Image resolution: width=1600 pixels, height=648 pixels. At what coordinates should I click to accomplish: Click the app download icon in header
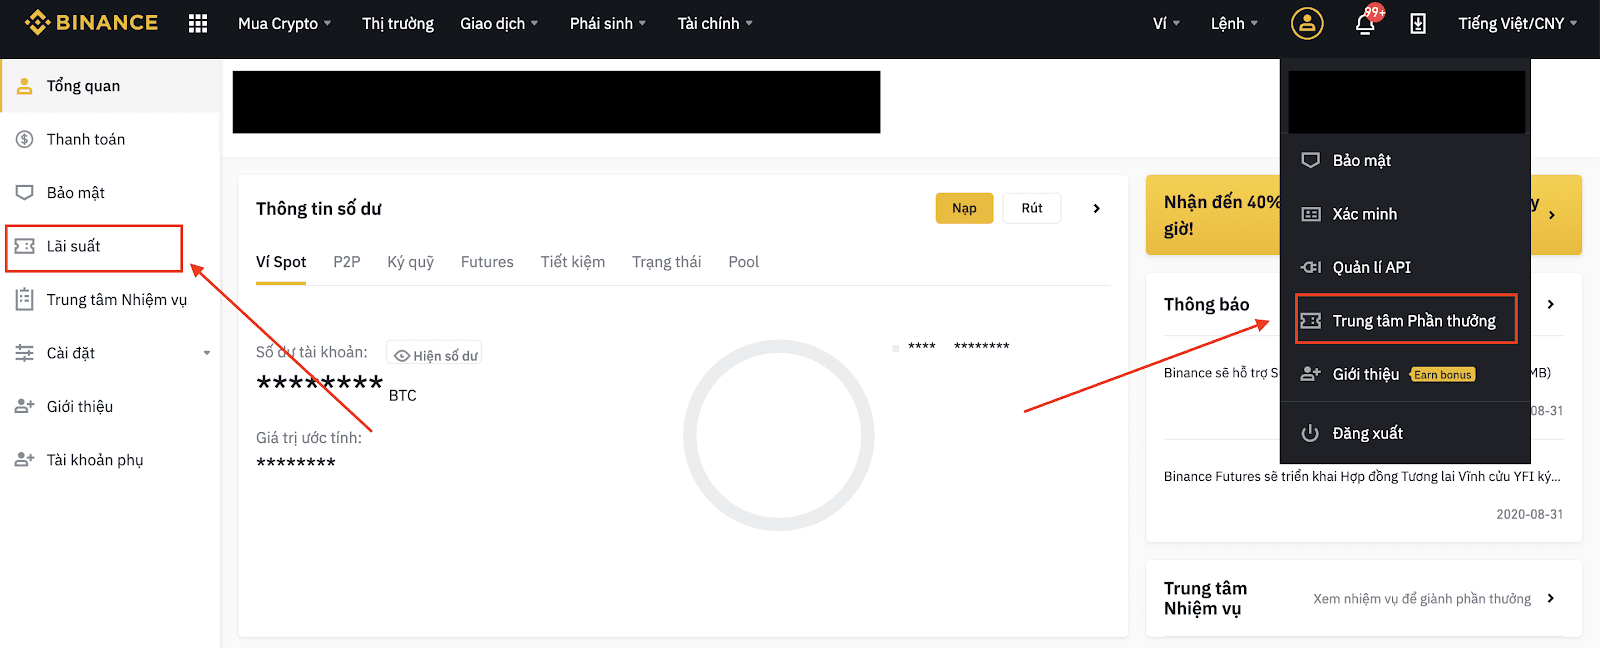point(1418,23)
